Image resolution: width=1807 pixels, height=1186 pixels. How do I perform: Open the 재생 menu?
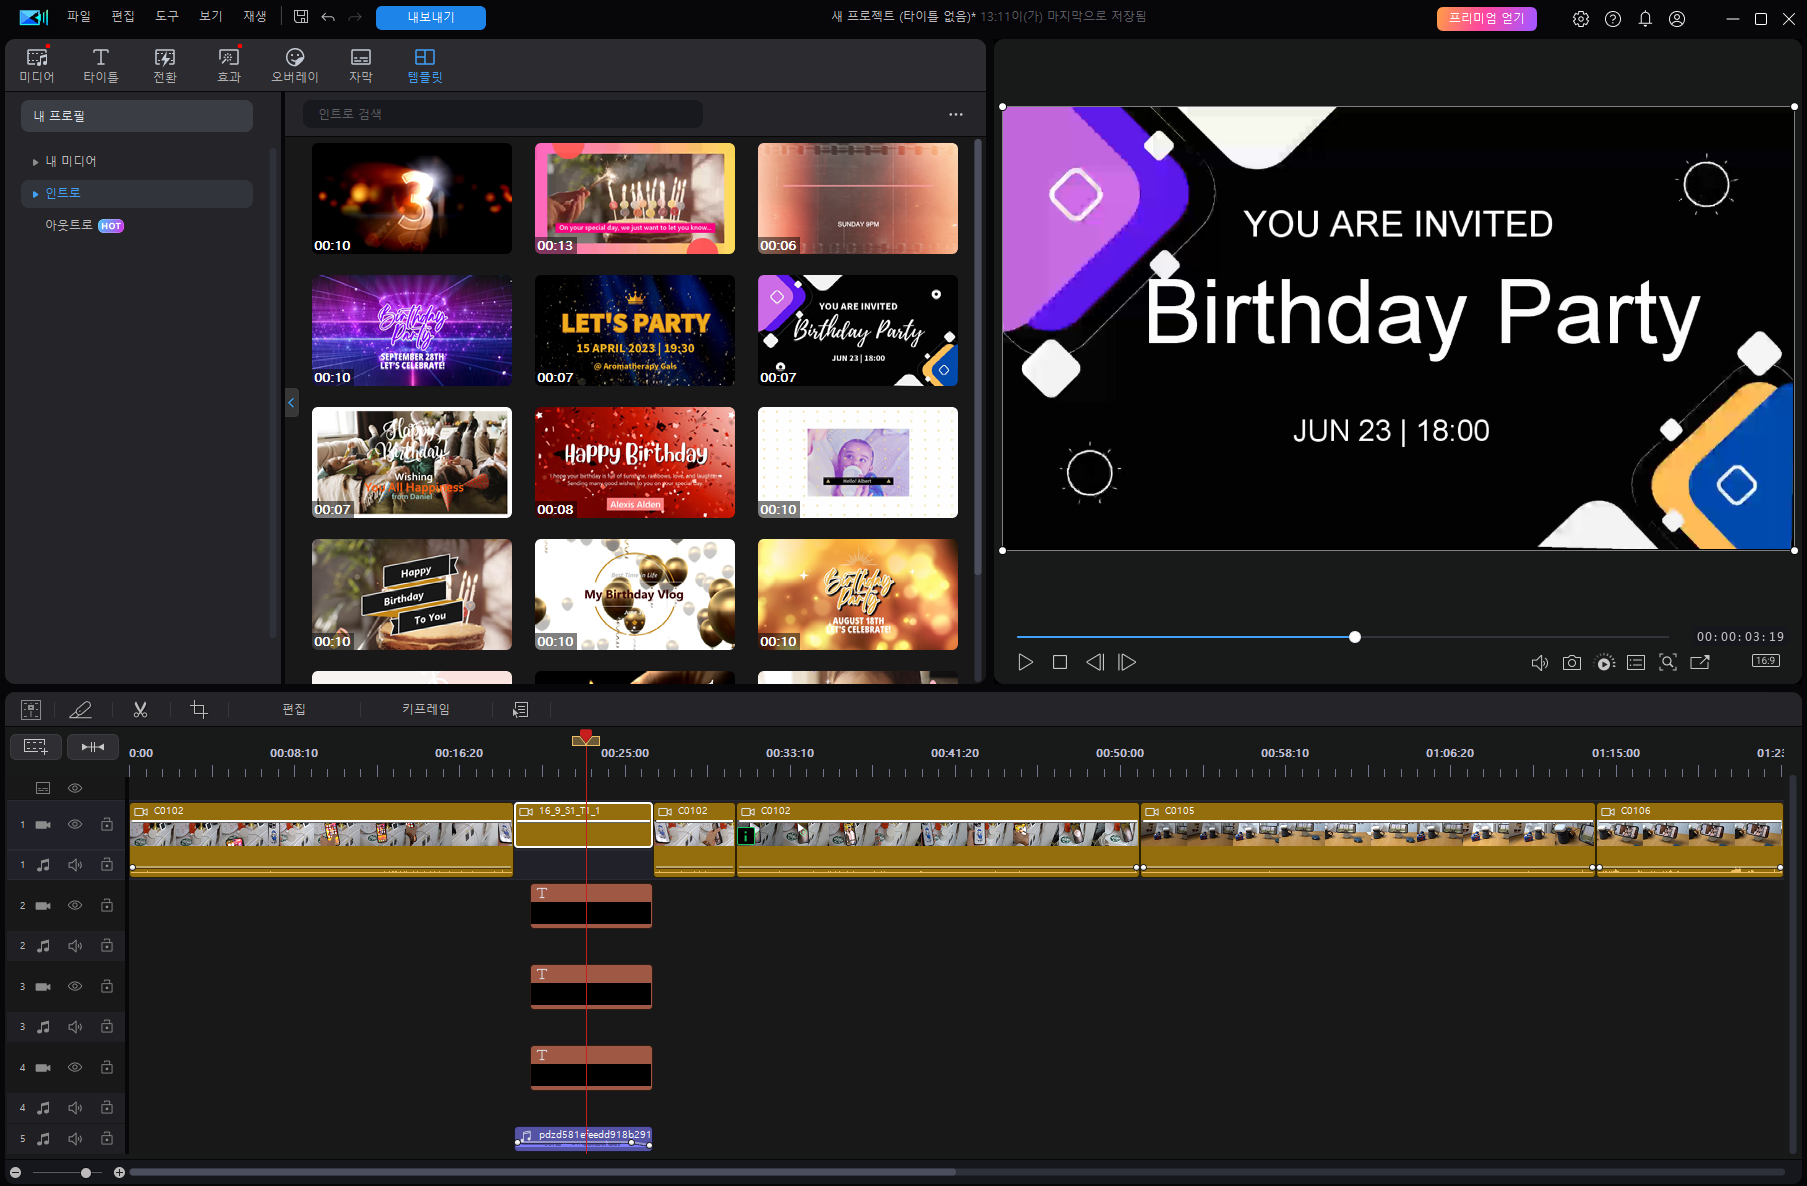pyautogui.click(x=255, y=17)
